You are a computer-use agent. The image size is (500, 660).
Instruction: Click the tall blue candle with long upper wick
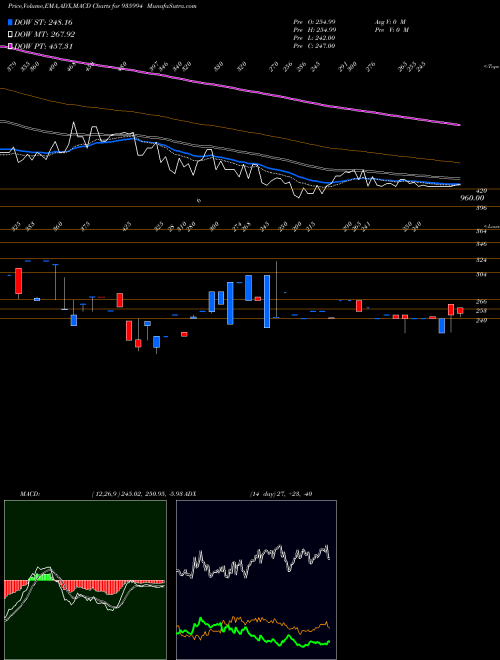[266, 301]
